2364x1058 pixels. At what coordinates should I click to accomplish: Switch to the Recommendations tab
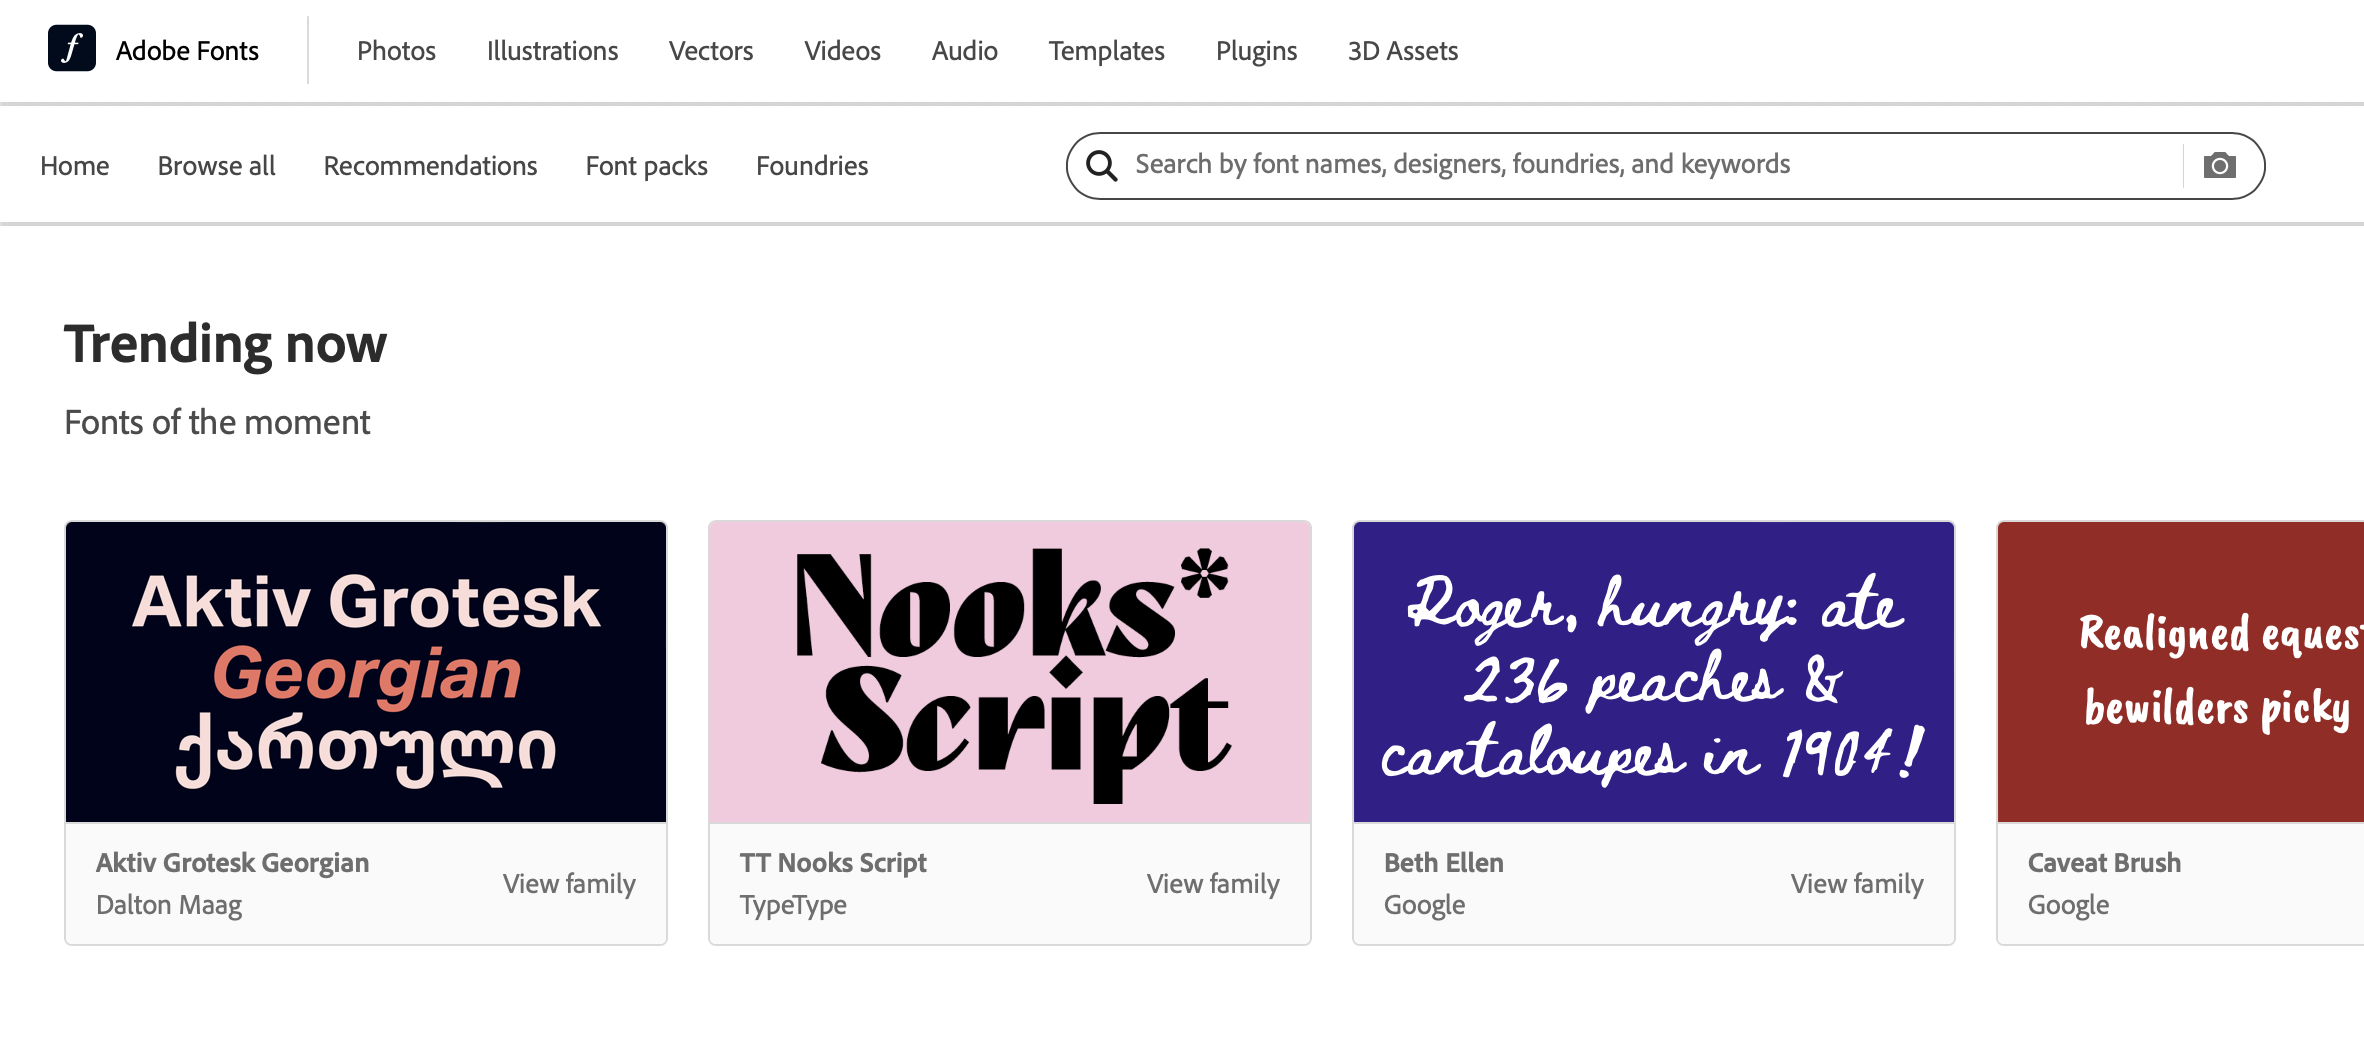430,166
